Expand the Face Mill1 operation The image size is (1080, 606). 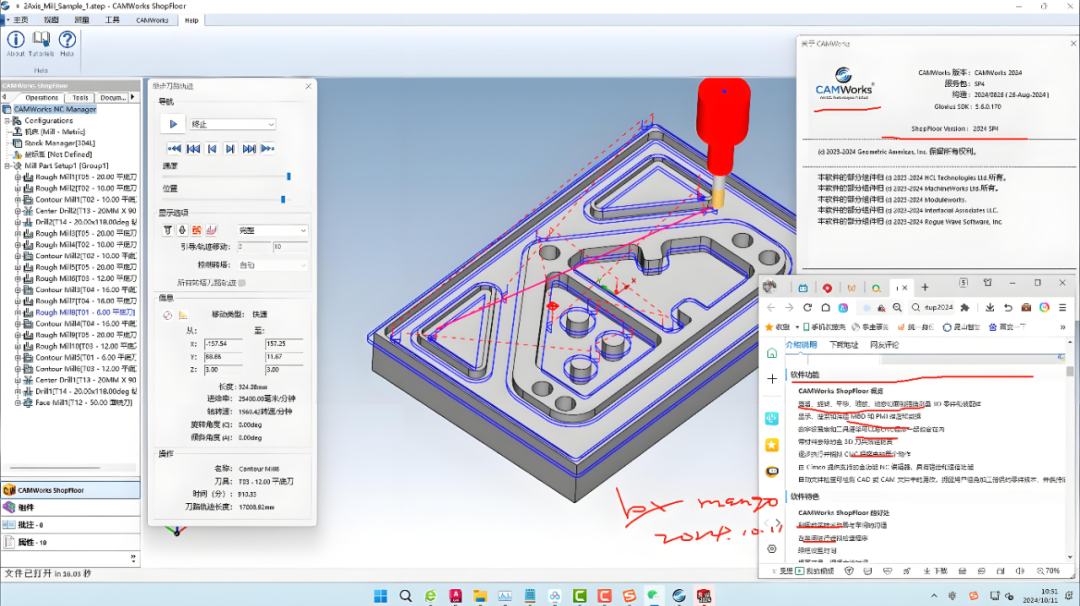[18, 403]
